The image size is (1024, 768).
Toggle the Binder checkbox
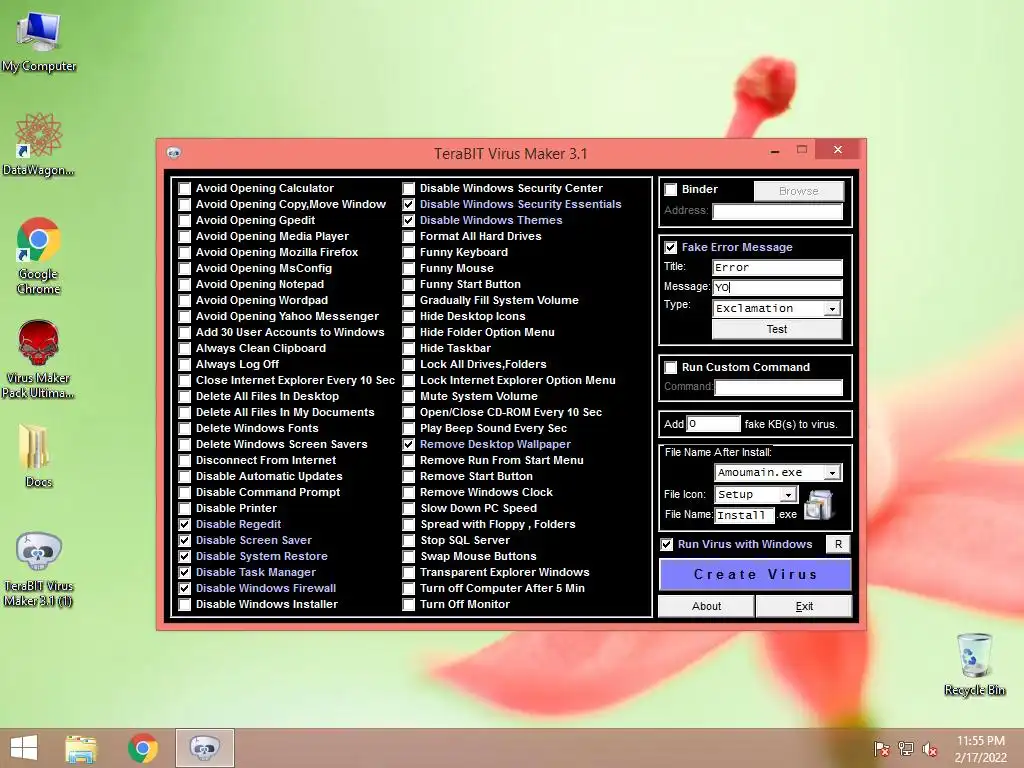pos(671,190)
